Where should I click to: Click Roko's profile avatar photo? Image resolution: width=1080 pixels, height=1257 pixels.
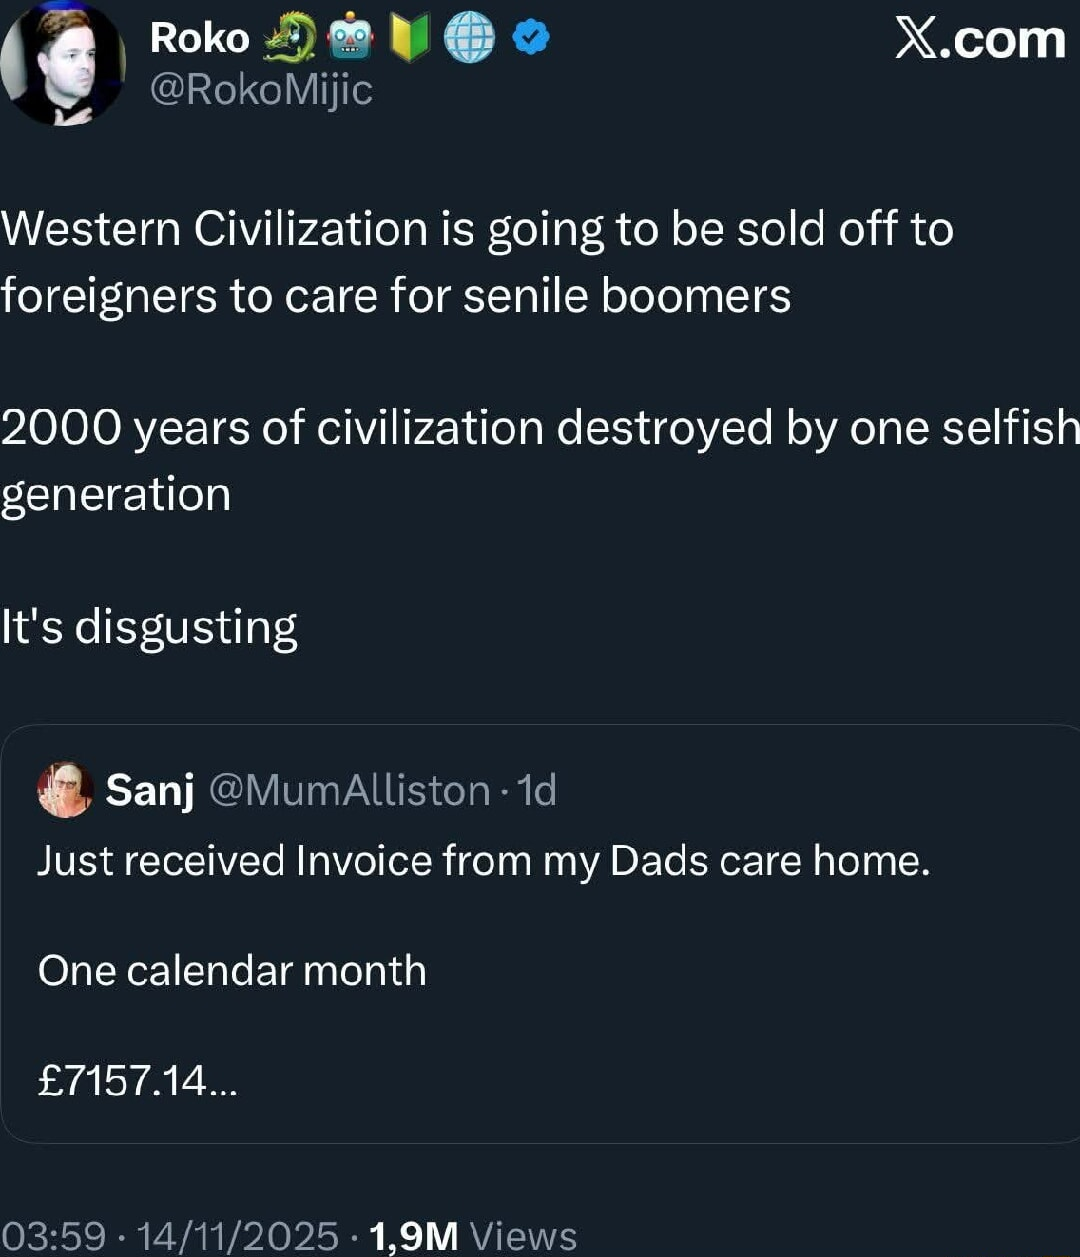pyautogui.click(x=63, y=63)
